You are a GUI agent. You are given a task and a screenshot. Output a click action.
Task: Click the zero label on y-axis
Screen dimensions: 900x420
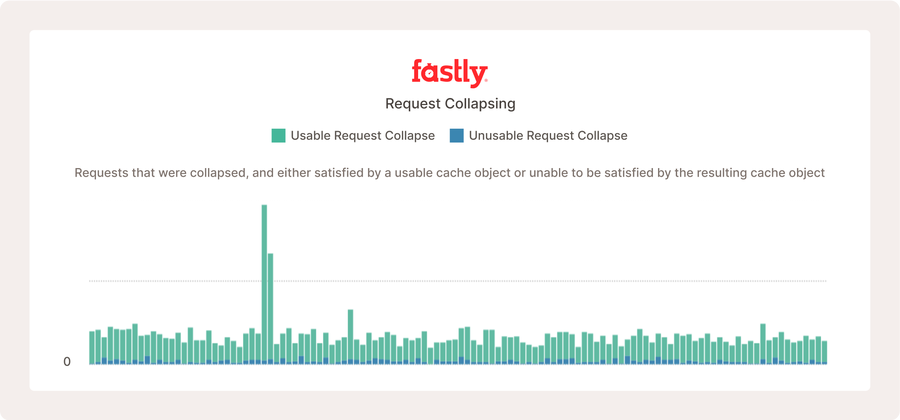coord(67,362)
